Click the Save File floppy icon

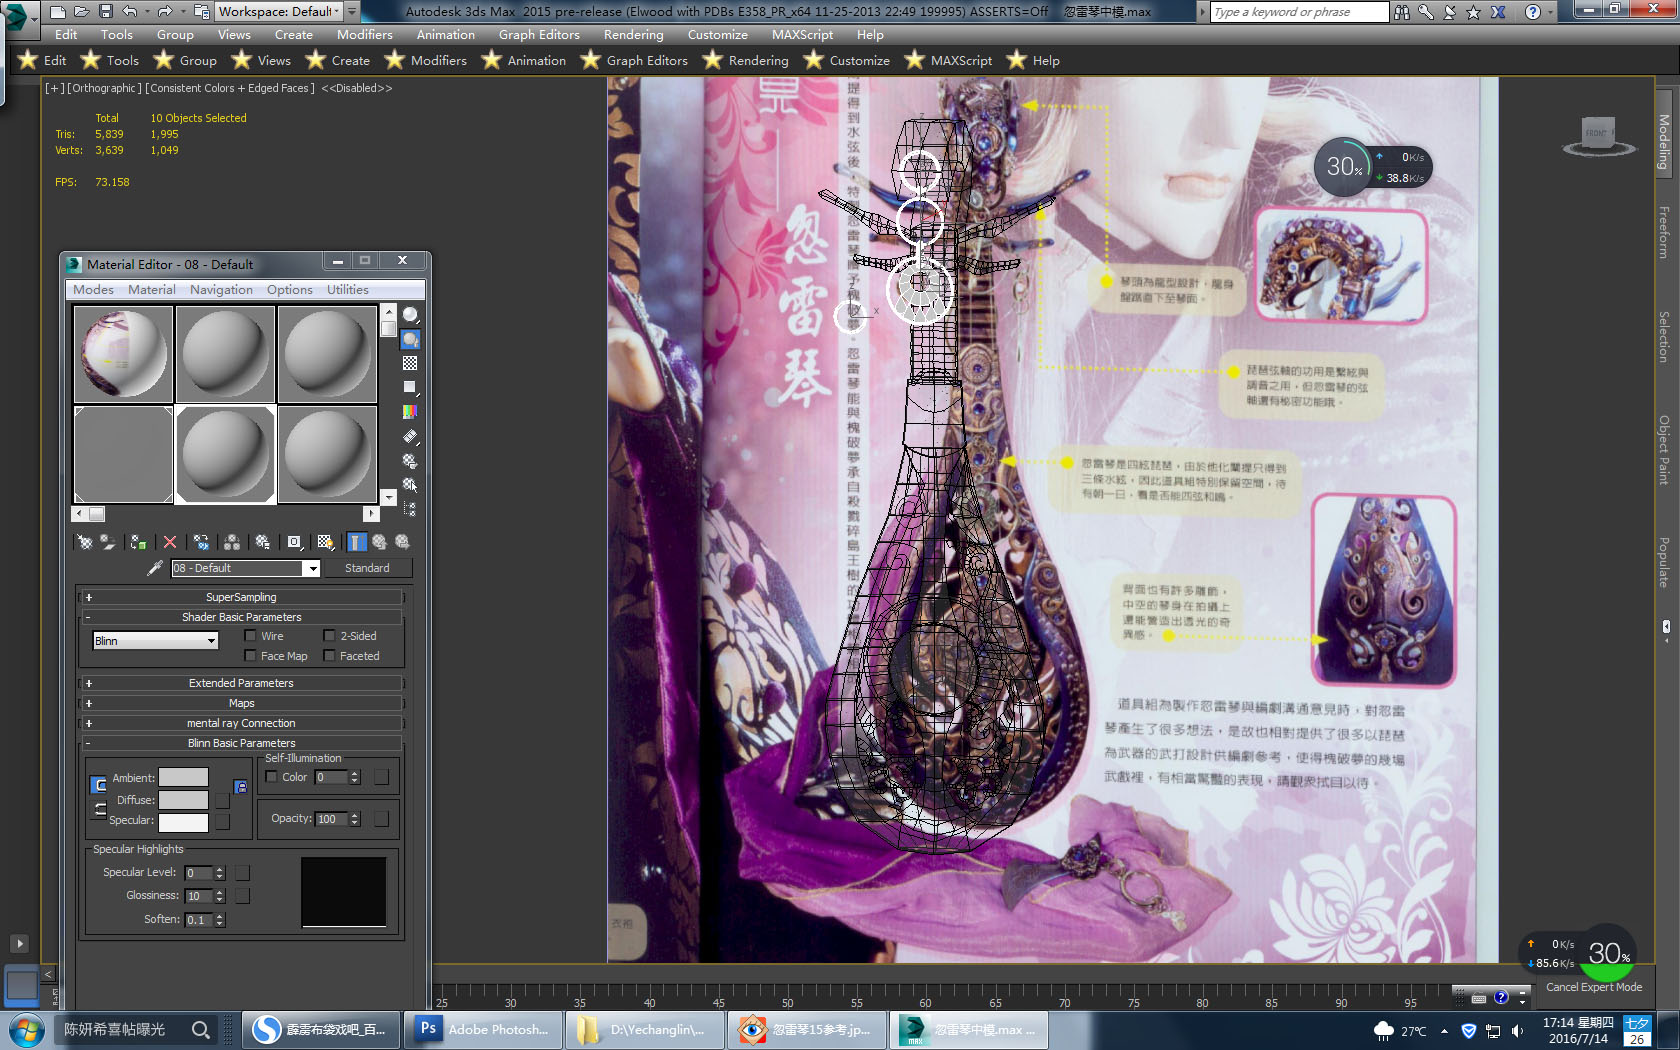pyautogui.click(x=104, y=12)
